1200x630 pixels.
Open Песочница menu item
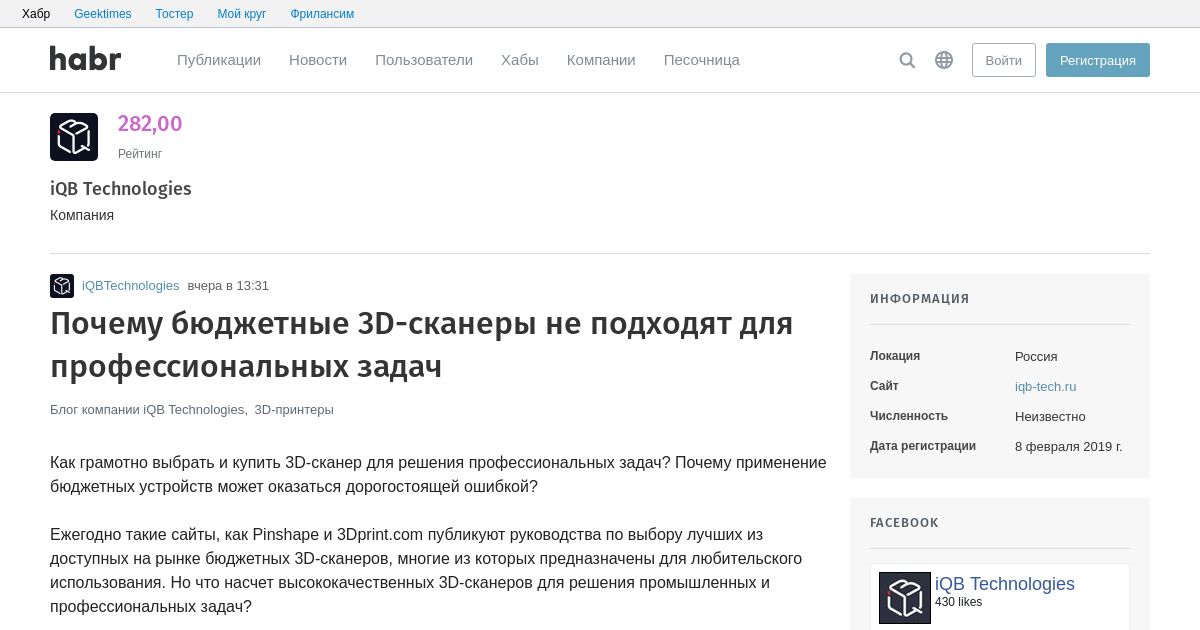(702, 60)
